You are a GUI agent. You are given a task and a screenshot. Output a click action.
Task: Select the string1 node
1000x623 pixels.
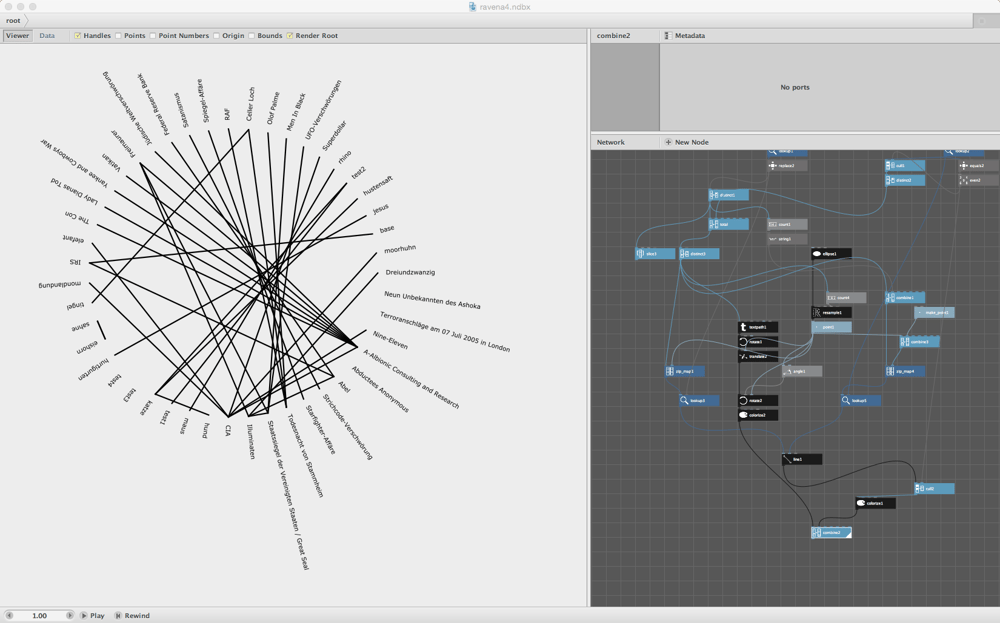pyautogui.click(x=787, y=239)
